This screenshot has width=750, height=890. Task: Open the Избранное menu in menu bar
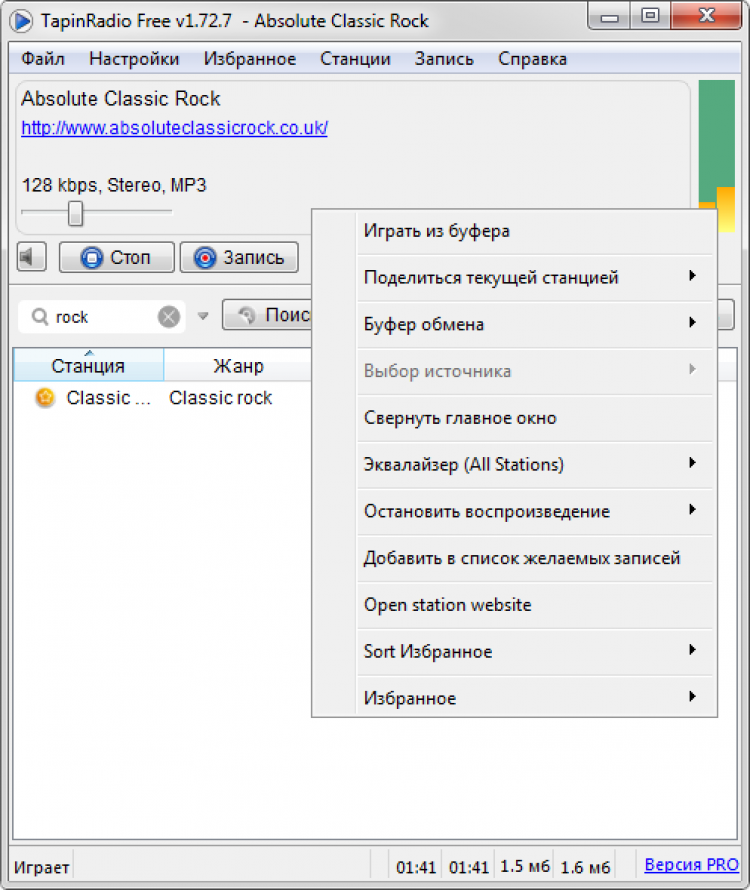250,59
